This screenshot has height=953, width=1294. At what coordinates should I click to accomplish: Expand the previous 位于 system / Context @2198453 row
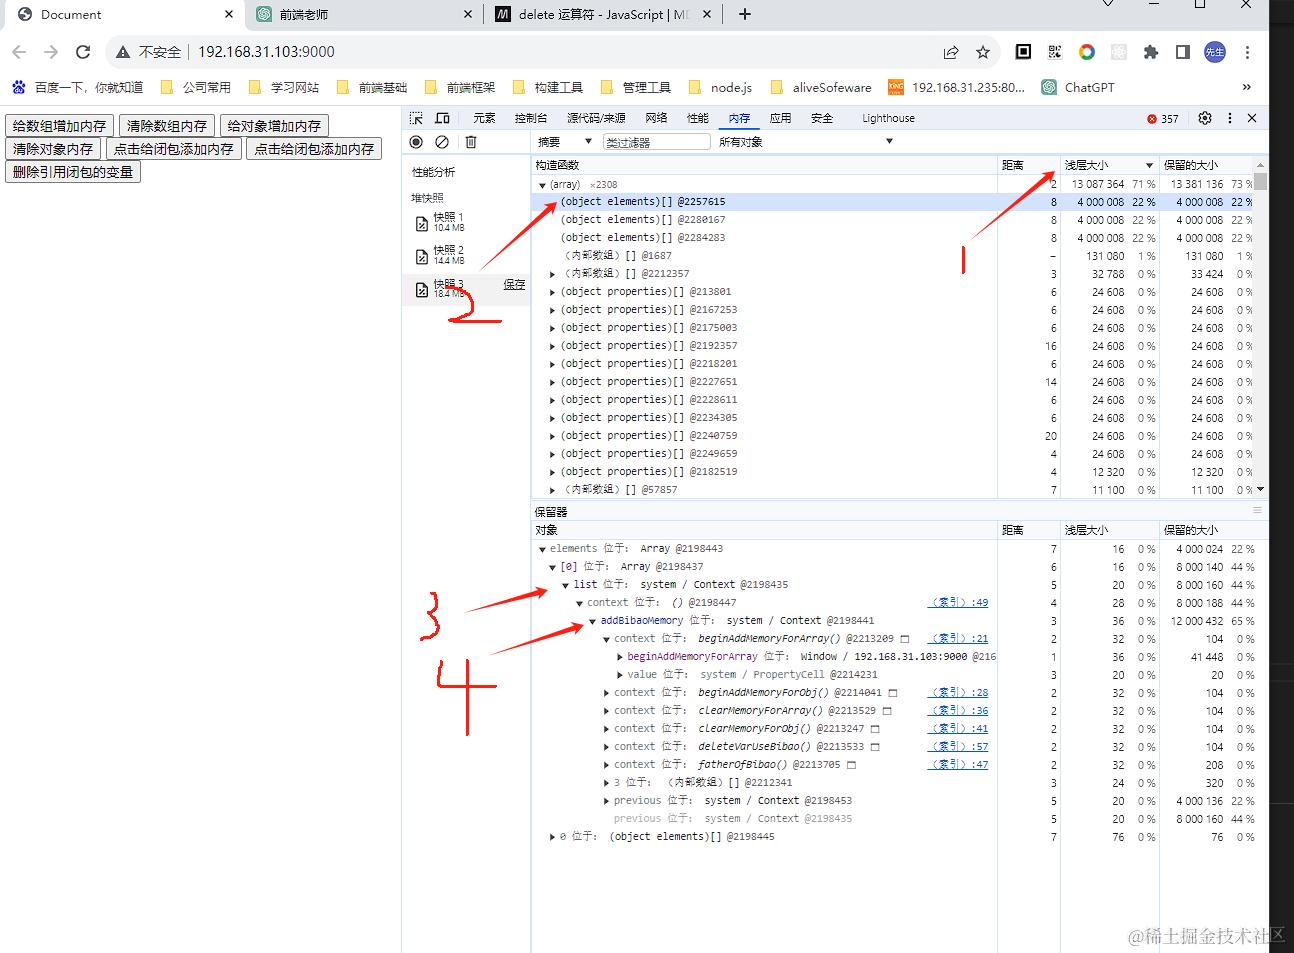(606, 801)
